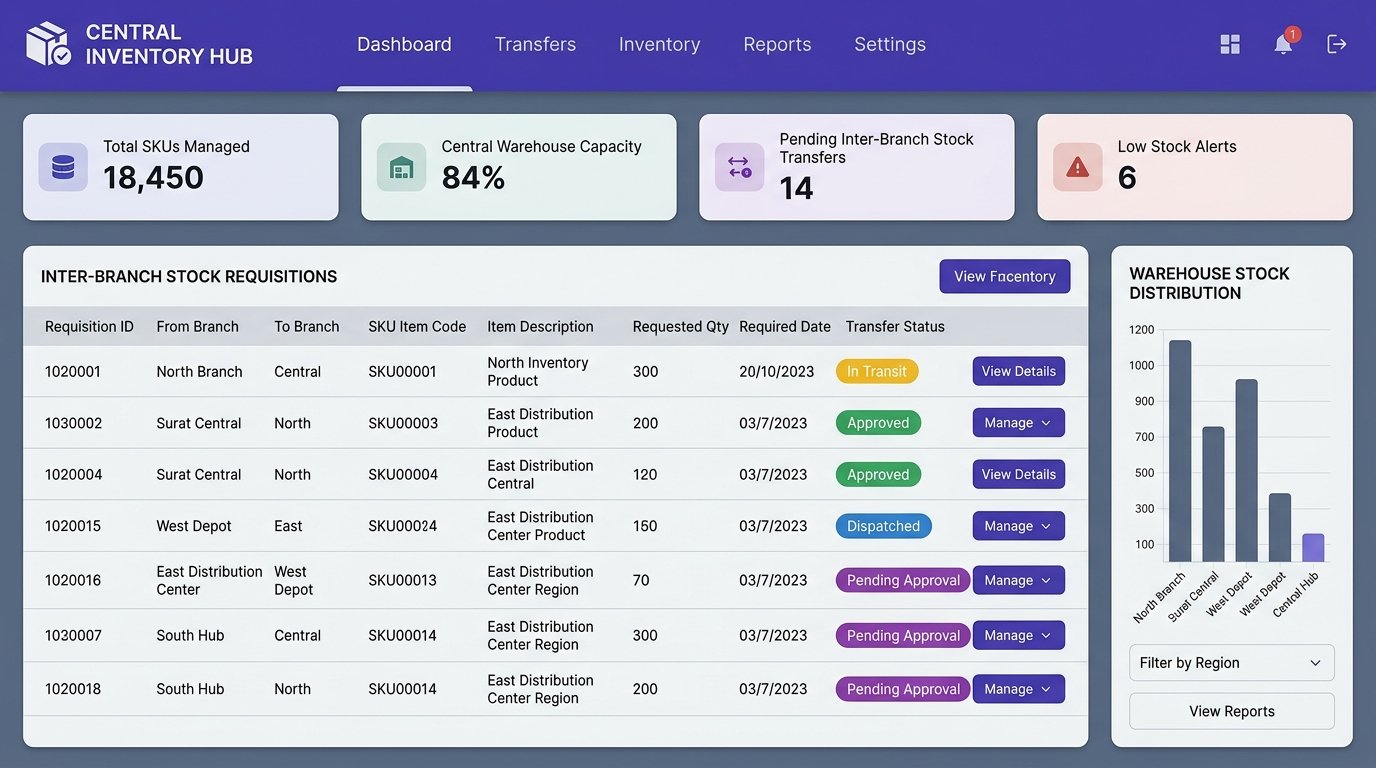Click the SKU00024 item code cell

point(402,526)
